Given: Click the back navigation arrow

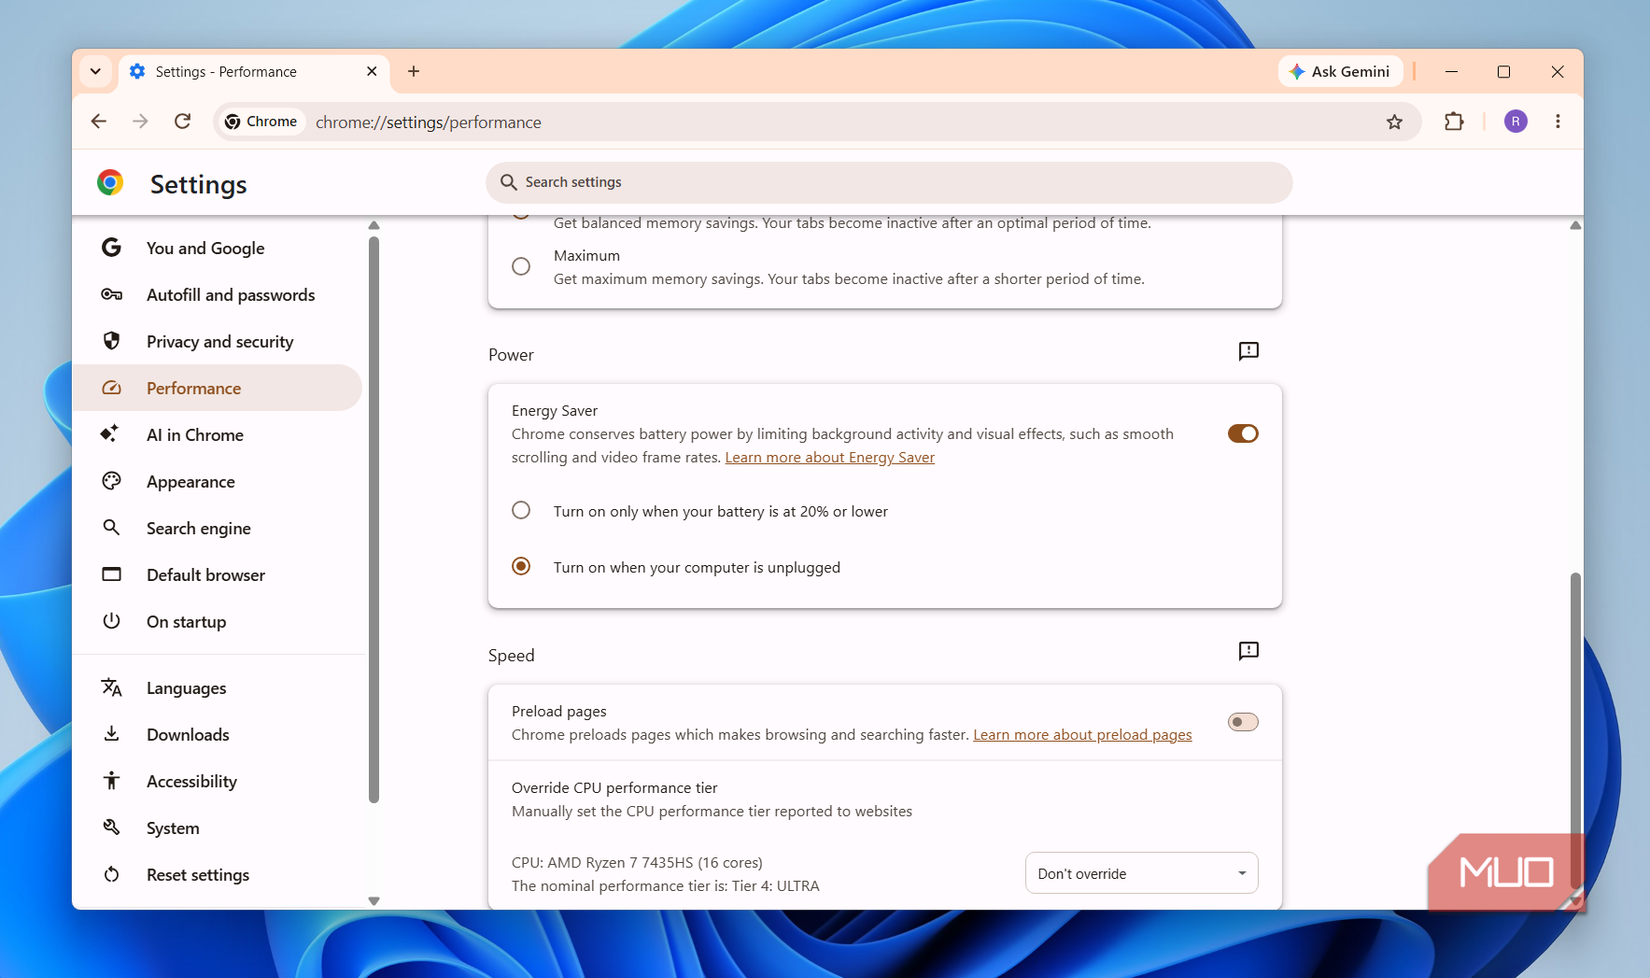Looking at the screenshot, I should point(98,122).
